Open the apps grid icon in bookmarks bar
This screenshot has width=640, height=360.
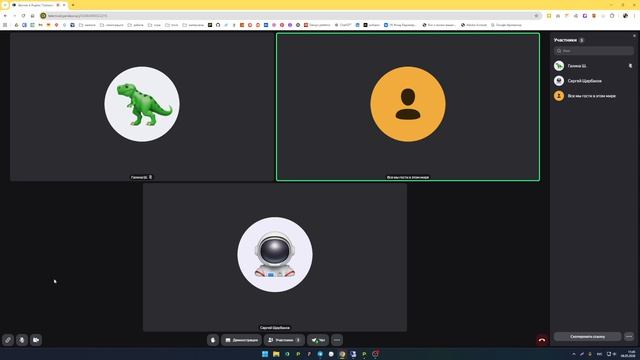click(5, 25)
